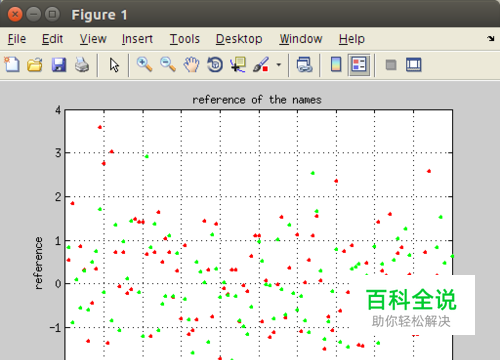Click the y-axis tick label -1

pos(55,328)
